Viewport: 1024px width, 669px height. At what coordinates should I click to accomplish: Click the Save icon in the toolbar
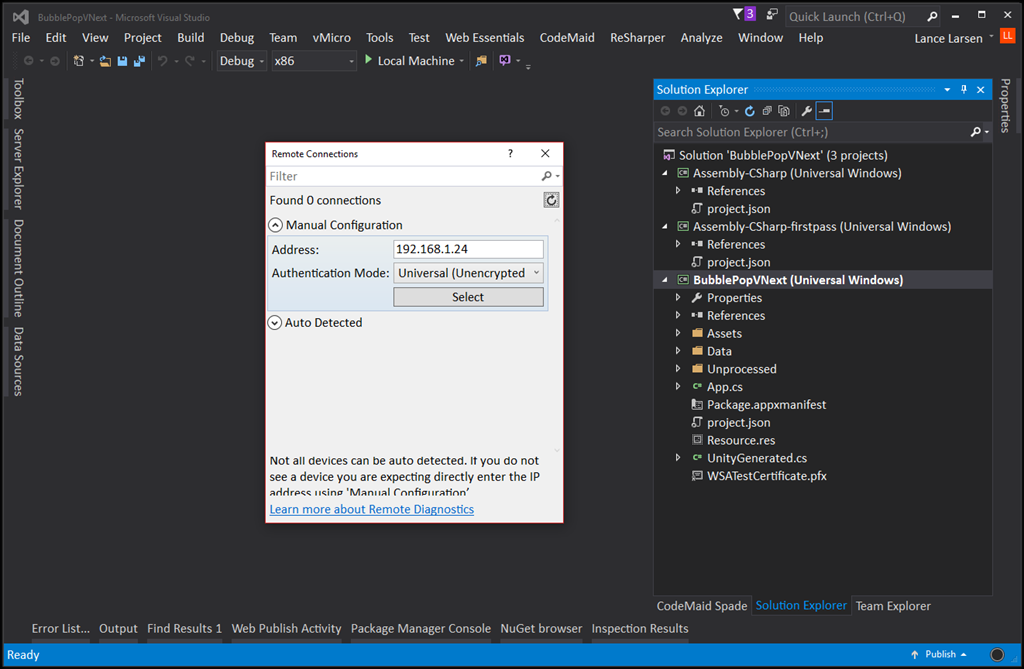[122, 61]
